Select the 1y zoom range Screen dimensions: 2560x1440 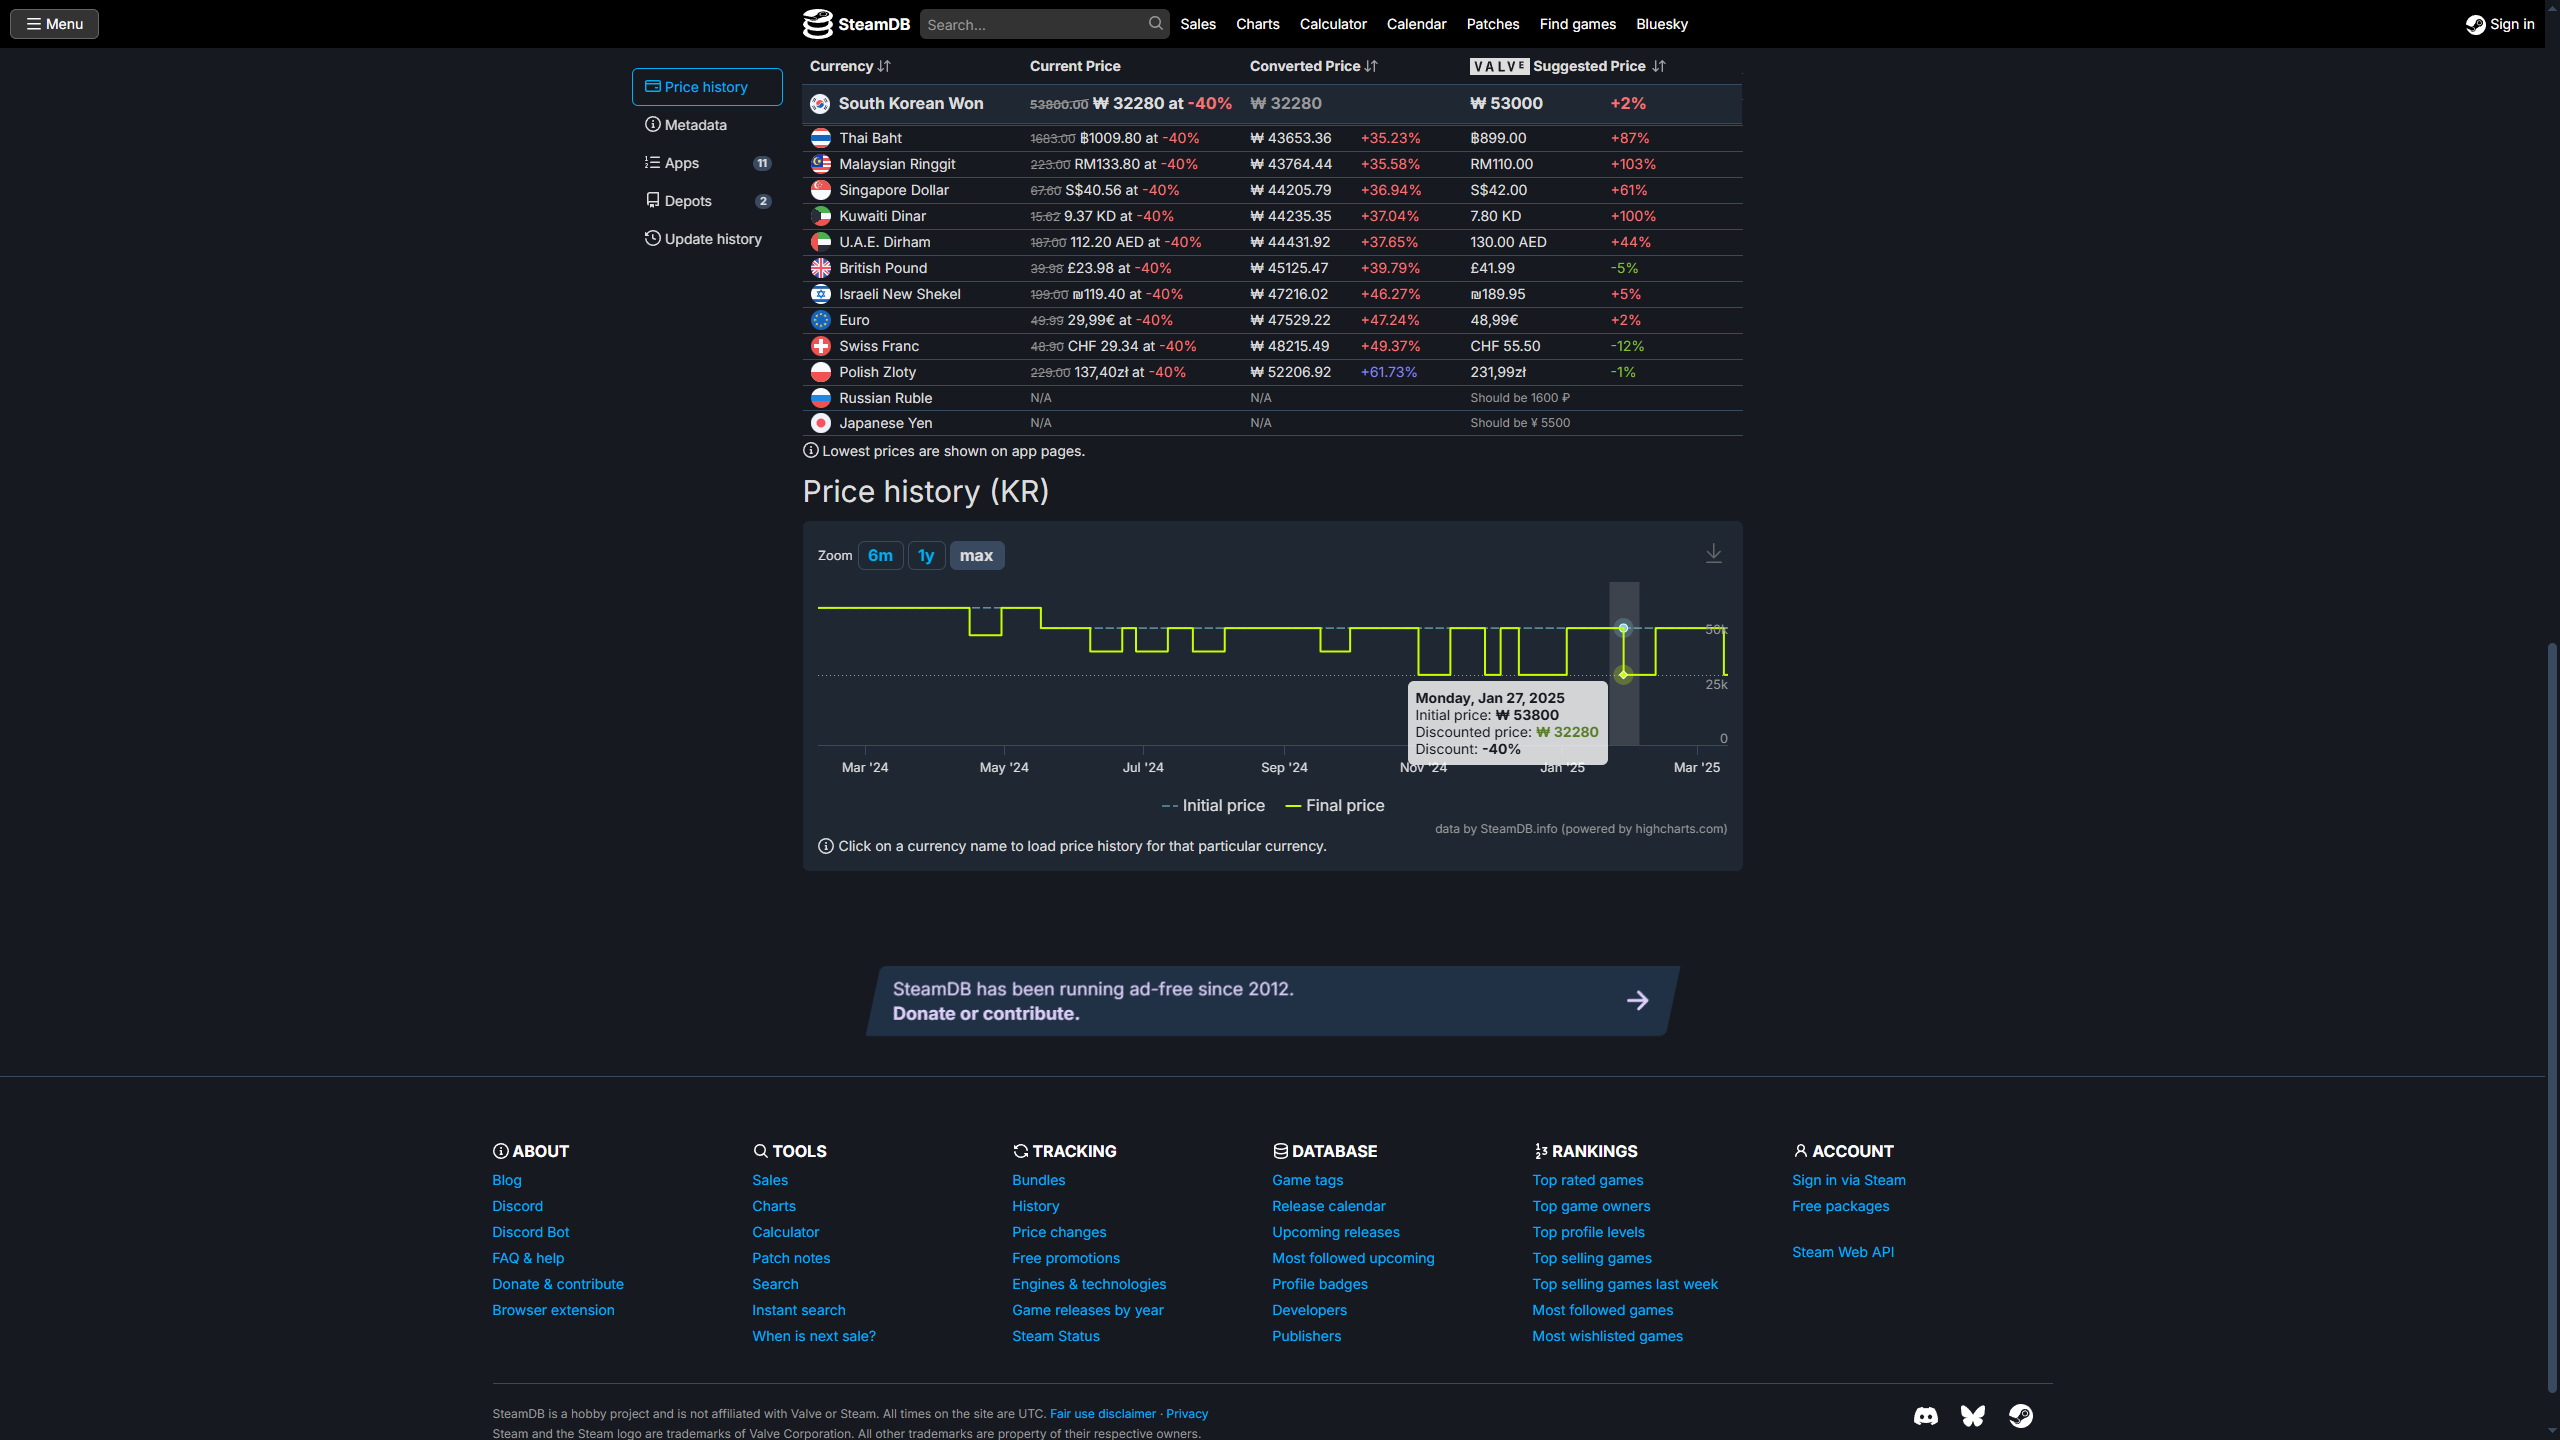pos(926,555)
